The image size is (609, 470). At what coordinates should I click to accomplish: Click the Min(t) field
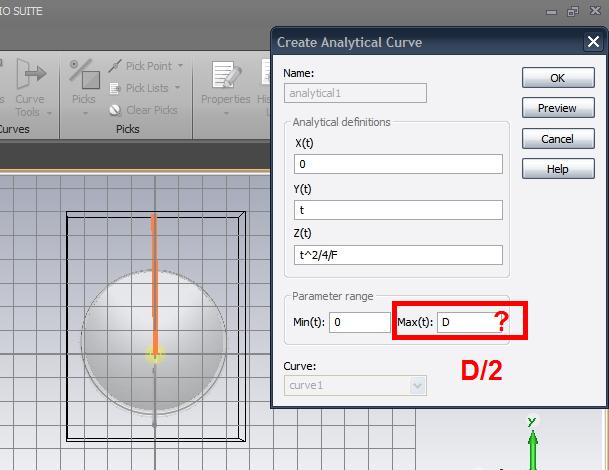point(360,322)
